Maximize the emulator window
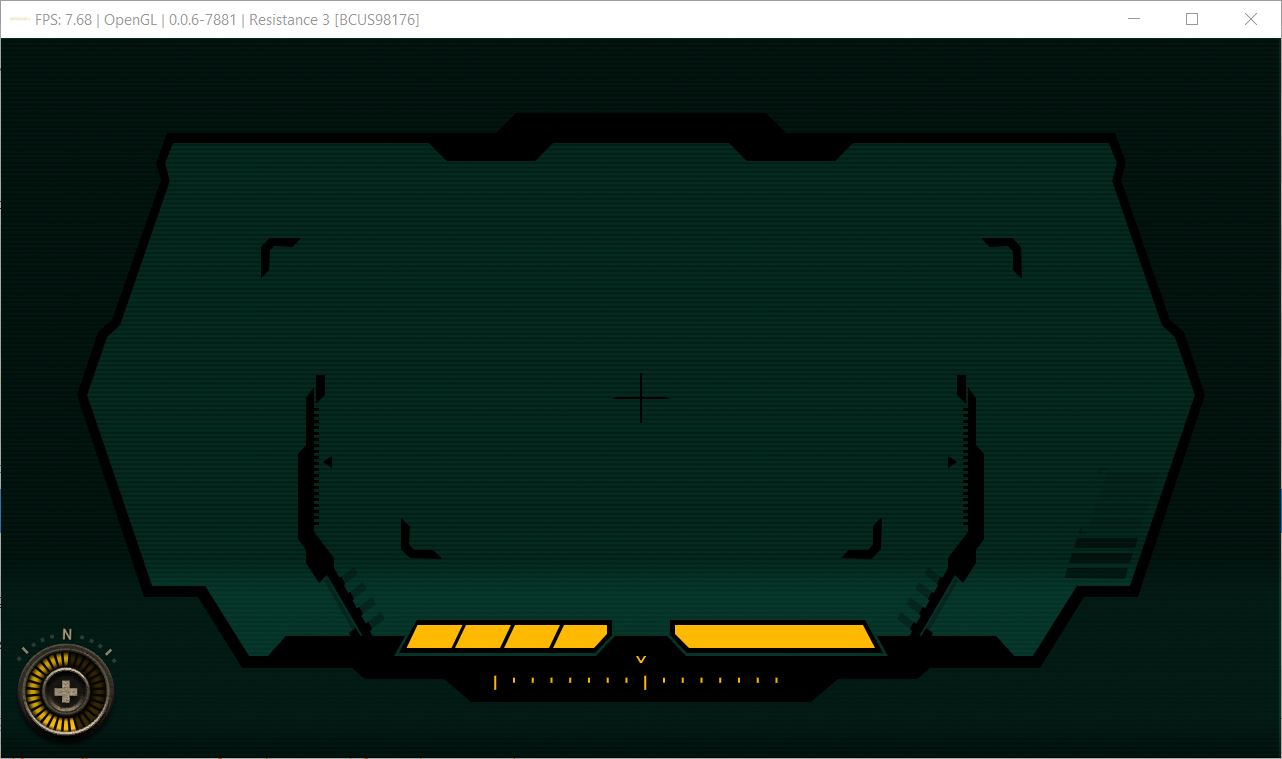The width and height of the screenshot is (1282, 759). click(1192, 19)
